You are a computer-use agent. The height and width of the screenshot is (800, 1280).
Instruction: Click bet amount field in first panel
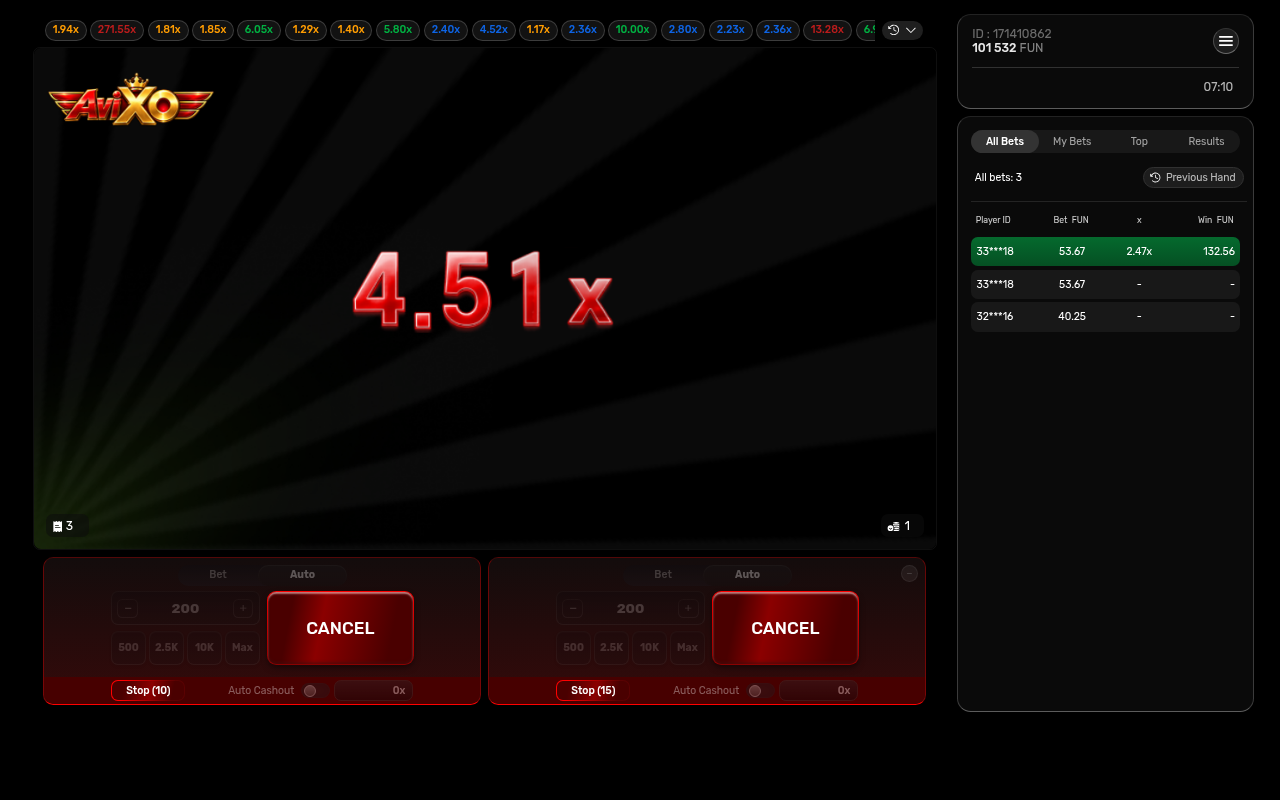[185, 608]
